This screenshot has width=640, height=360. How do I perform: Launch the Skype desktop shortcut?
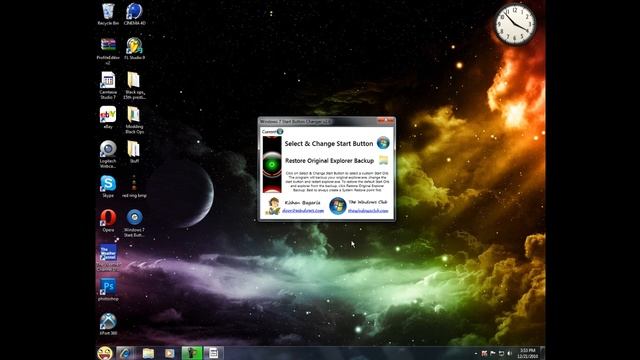(108, 187)
